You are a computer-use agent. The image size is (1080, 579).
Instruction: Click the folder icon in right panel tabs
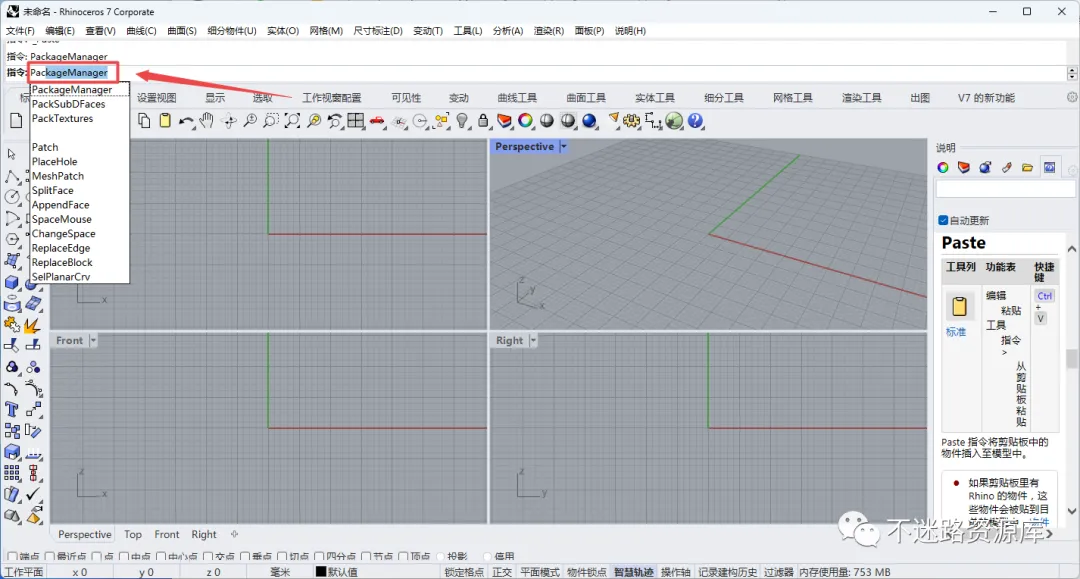[x=1027, y=167]
